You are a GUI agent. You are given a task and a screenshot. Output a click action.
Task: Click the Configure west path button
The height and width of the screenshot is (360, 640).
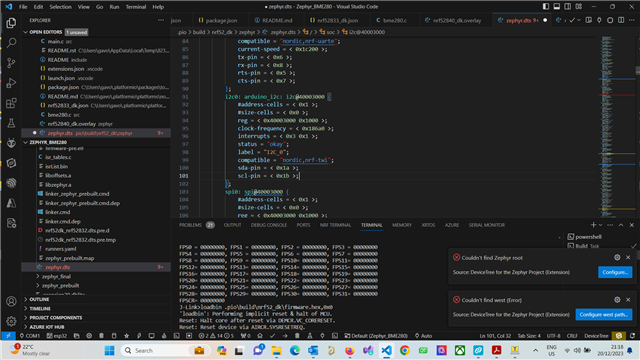pyautogui.click(x=604, y=314)
